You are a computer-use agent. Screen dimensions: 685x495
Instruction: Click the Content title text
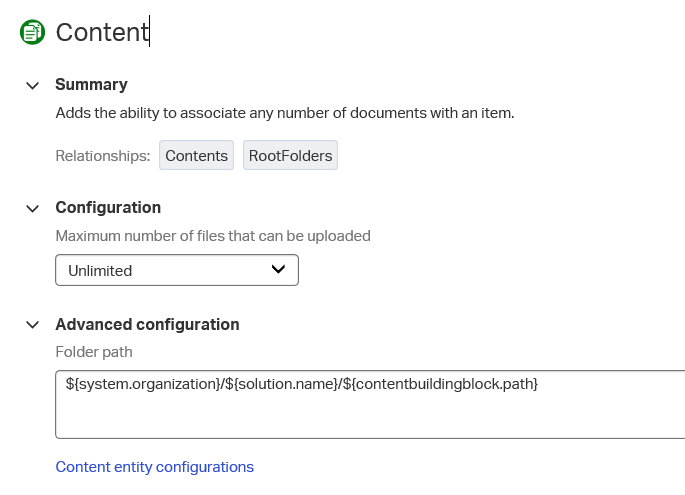[102, 32]
